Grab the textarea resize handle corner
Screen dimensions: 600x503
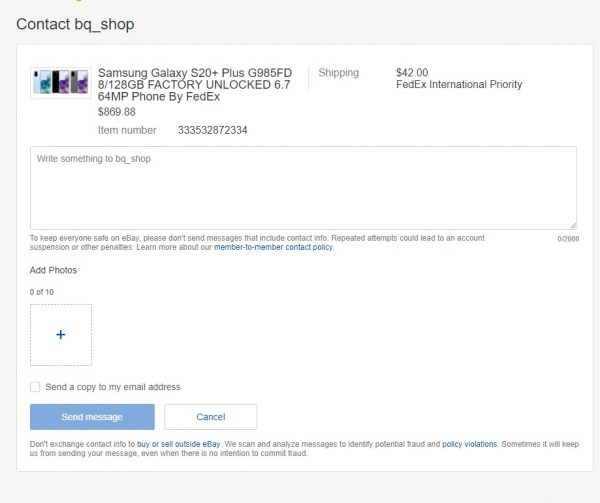[x=573, y=226]
